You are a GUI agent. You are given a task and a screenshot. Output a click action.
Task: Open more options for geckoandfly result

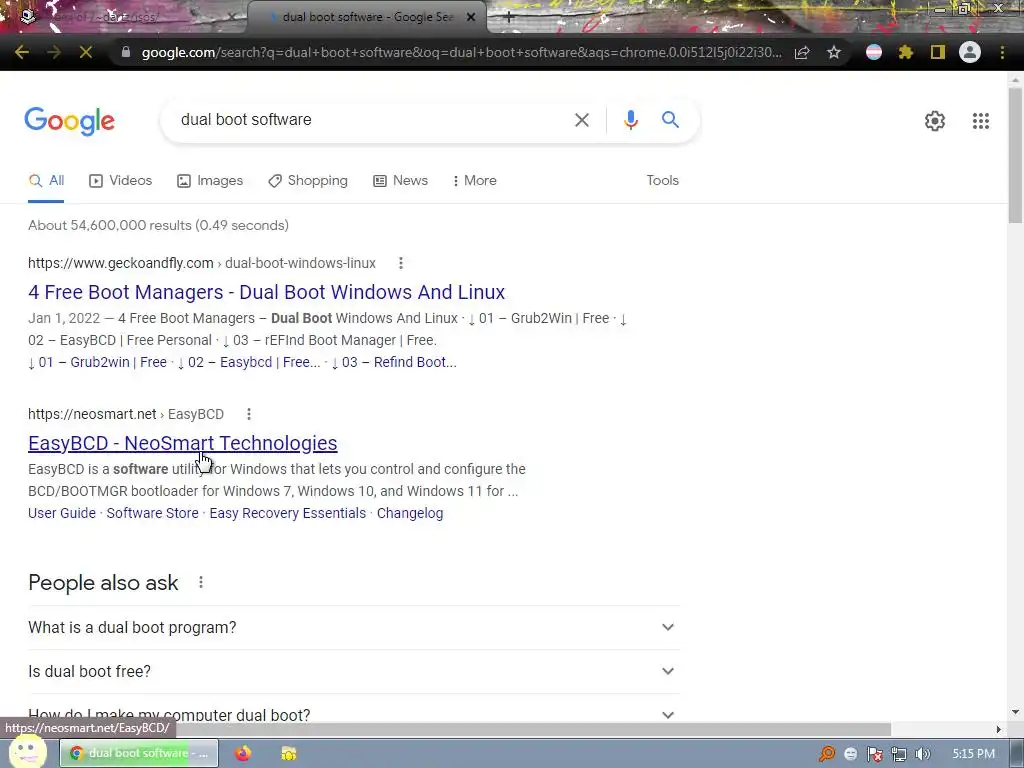click(x=401, y=263)
